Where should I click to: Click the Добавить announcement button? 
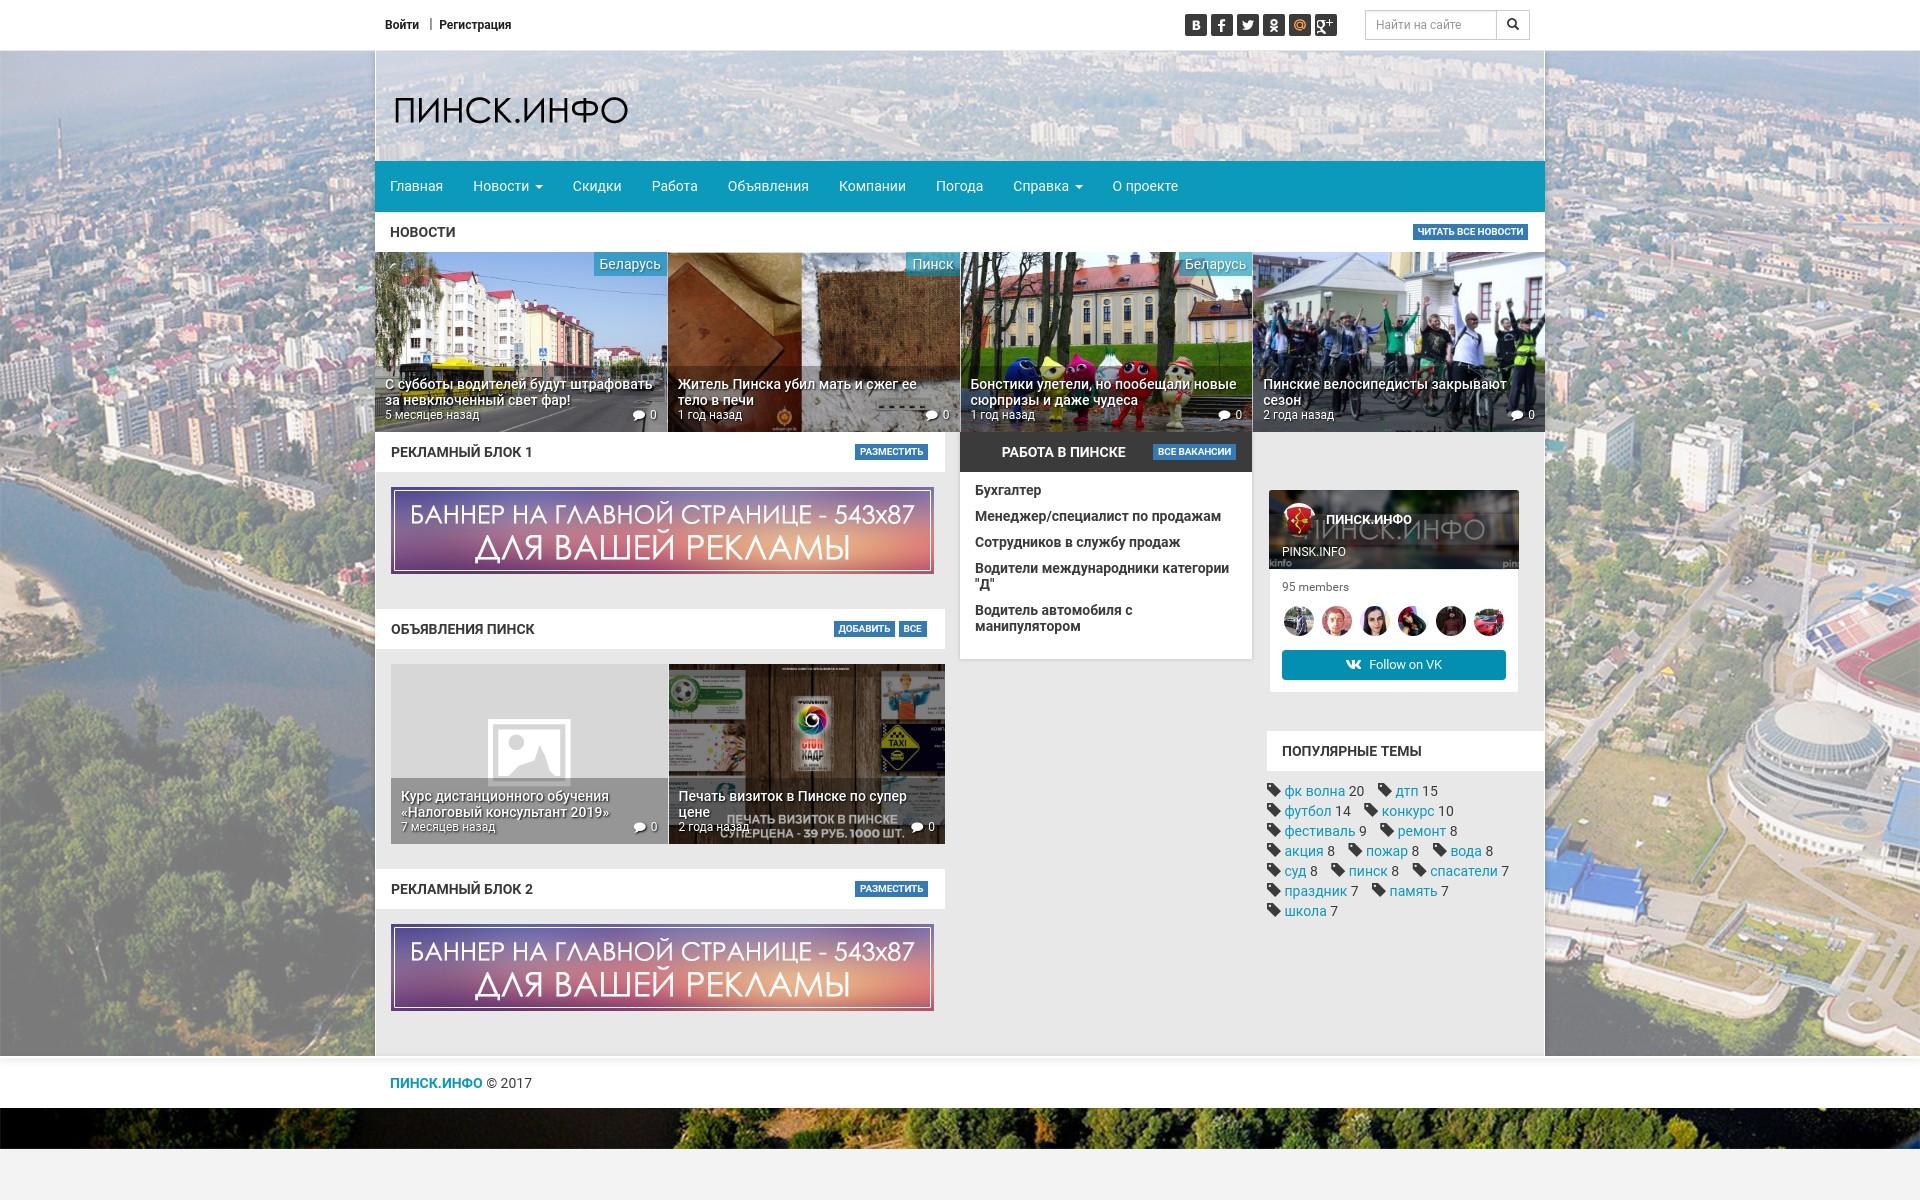[x=863, y=629]
